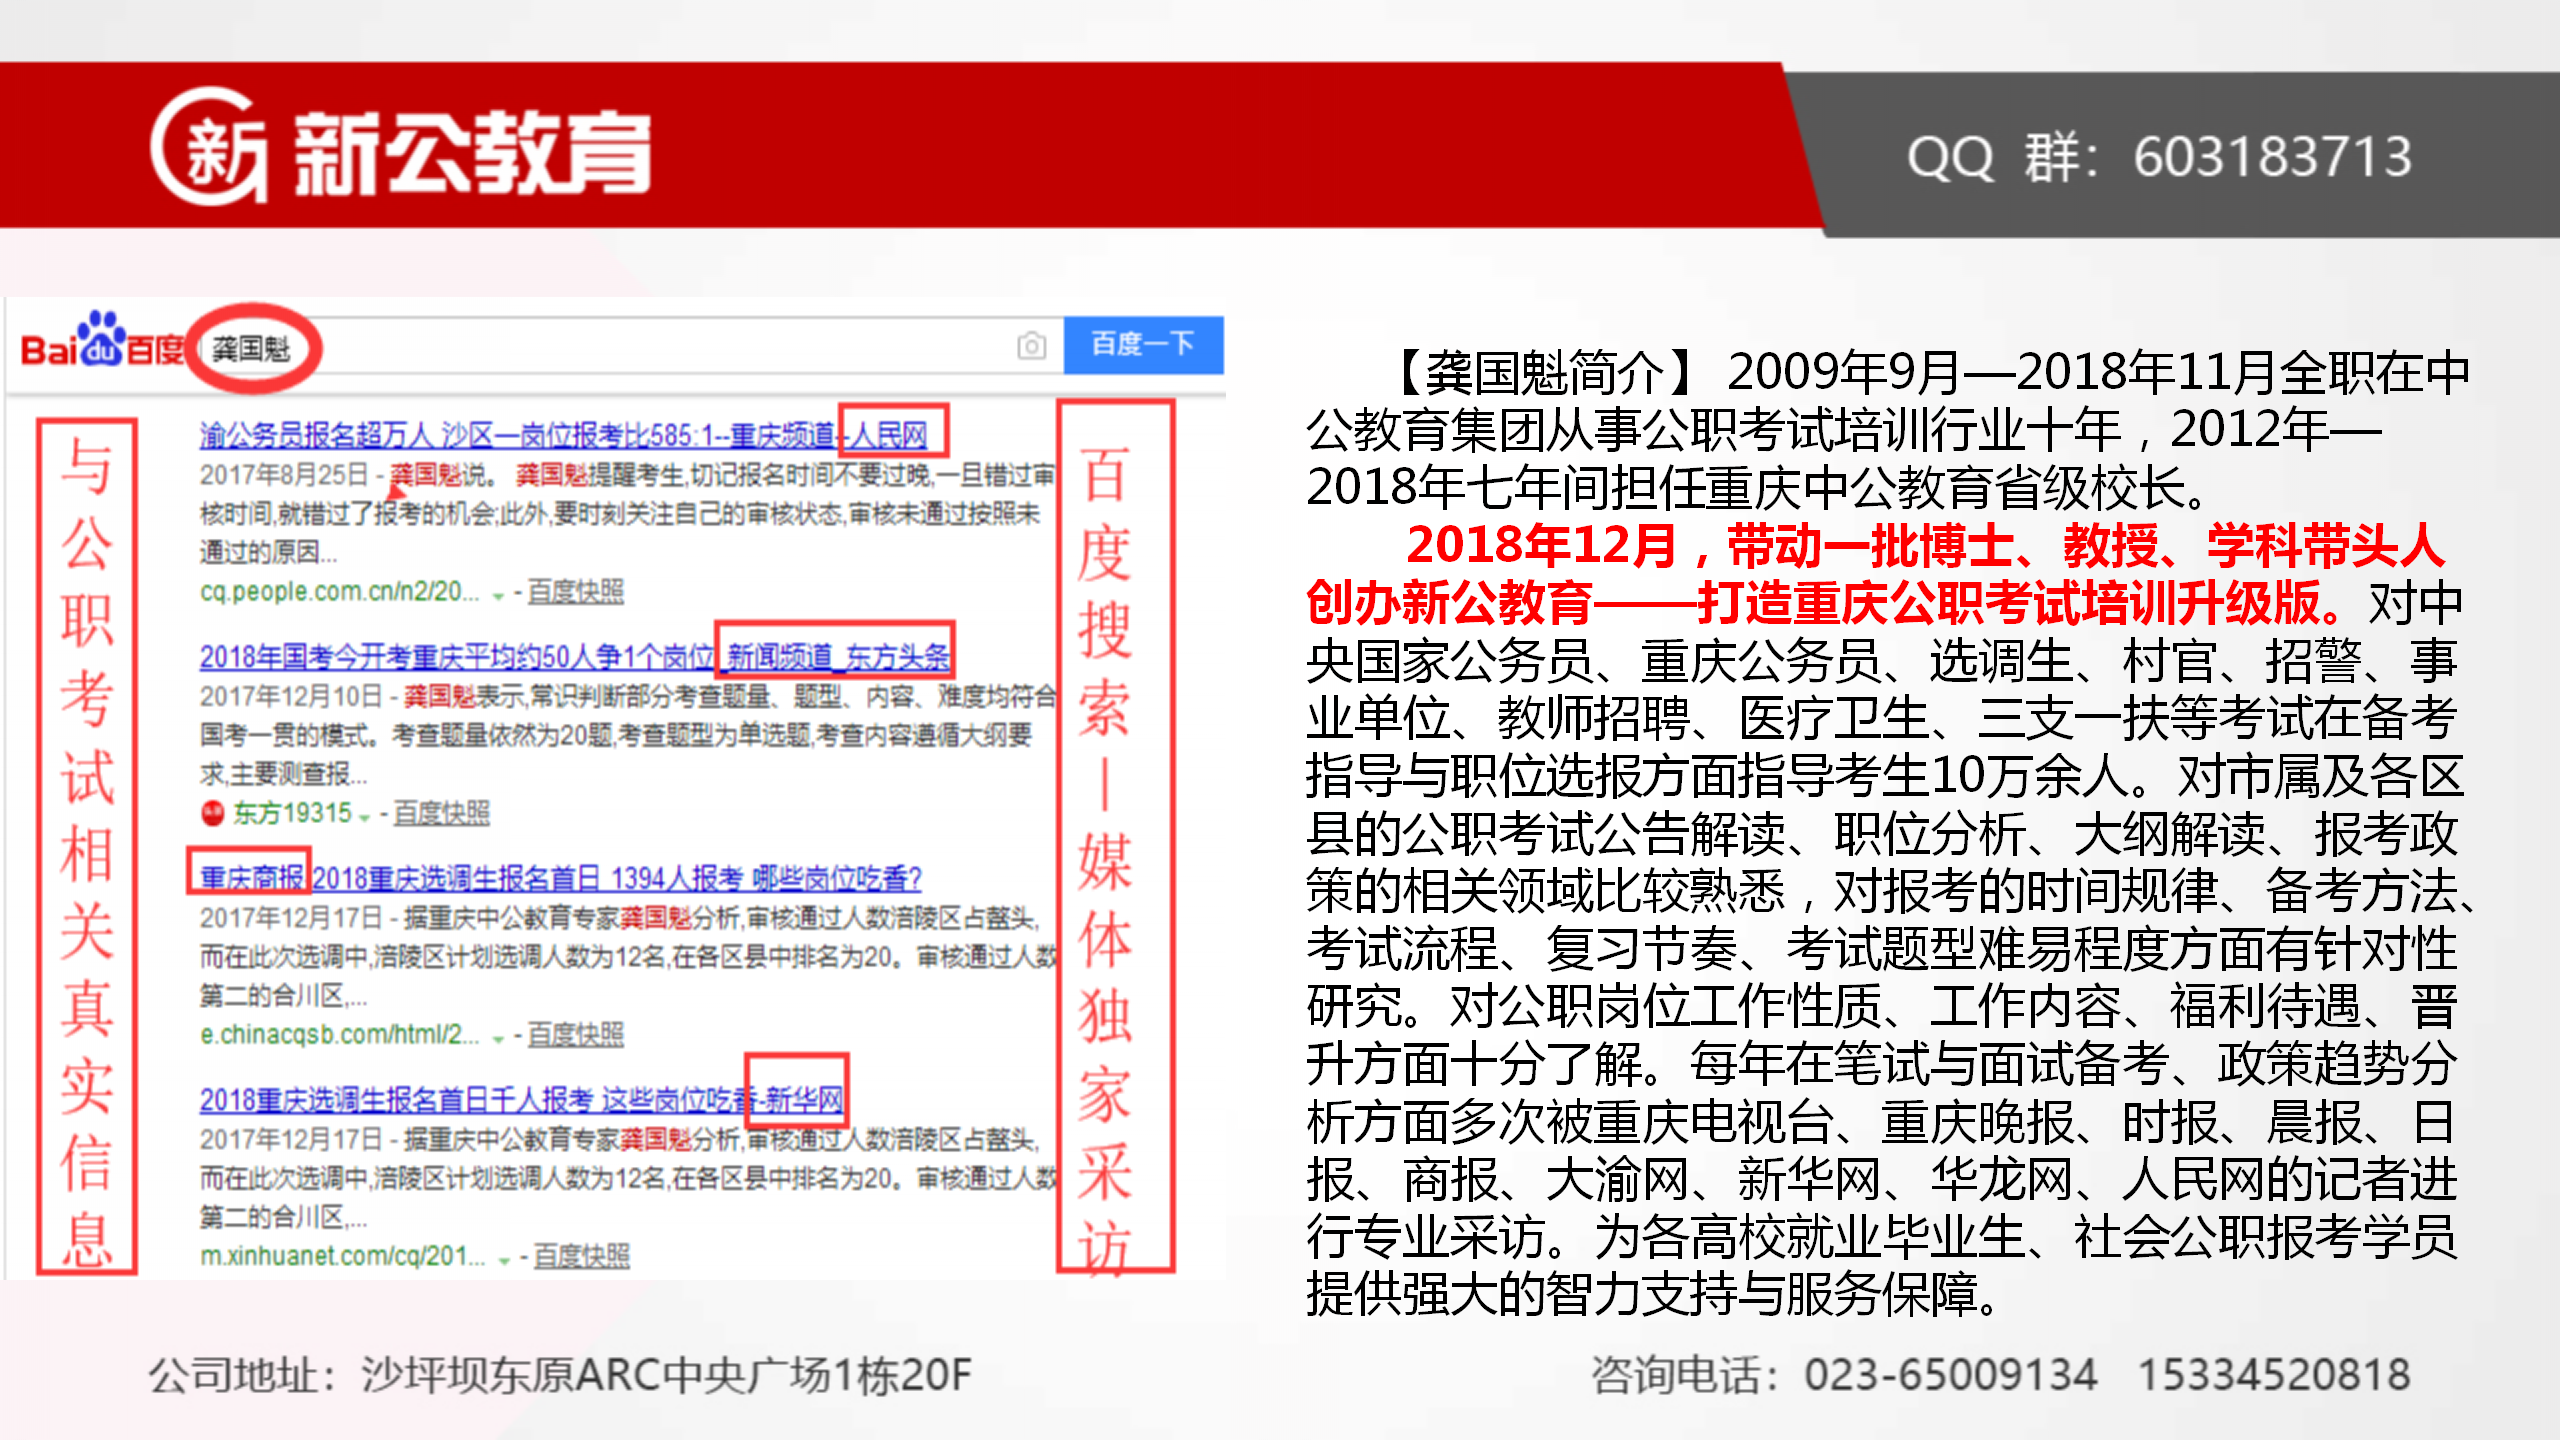
Task: Select phone number 15334520818
Action: pos(2274,1375)
